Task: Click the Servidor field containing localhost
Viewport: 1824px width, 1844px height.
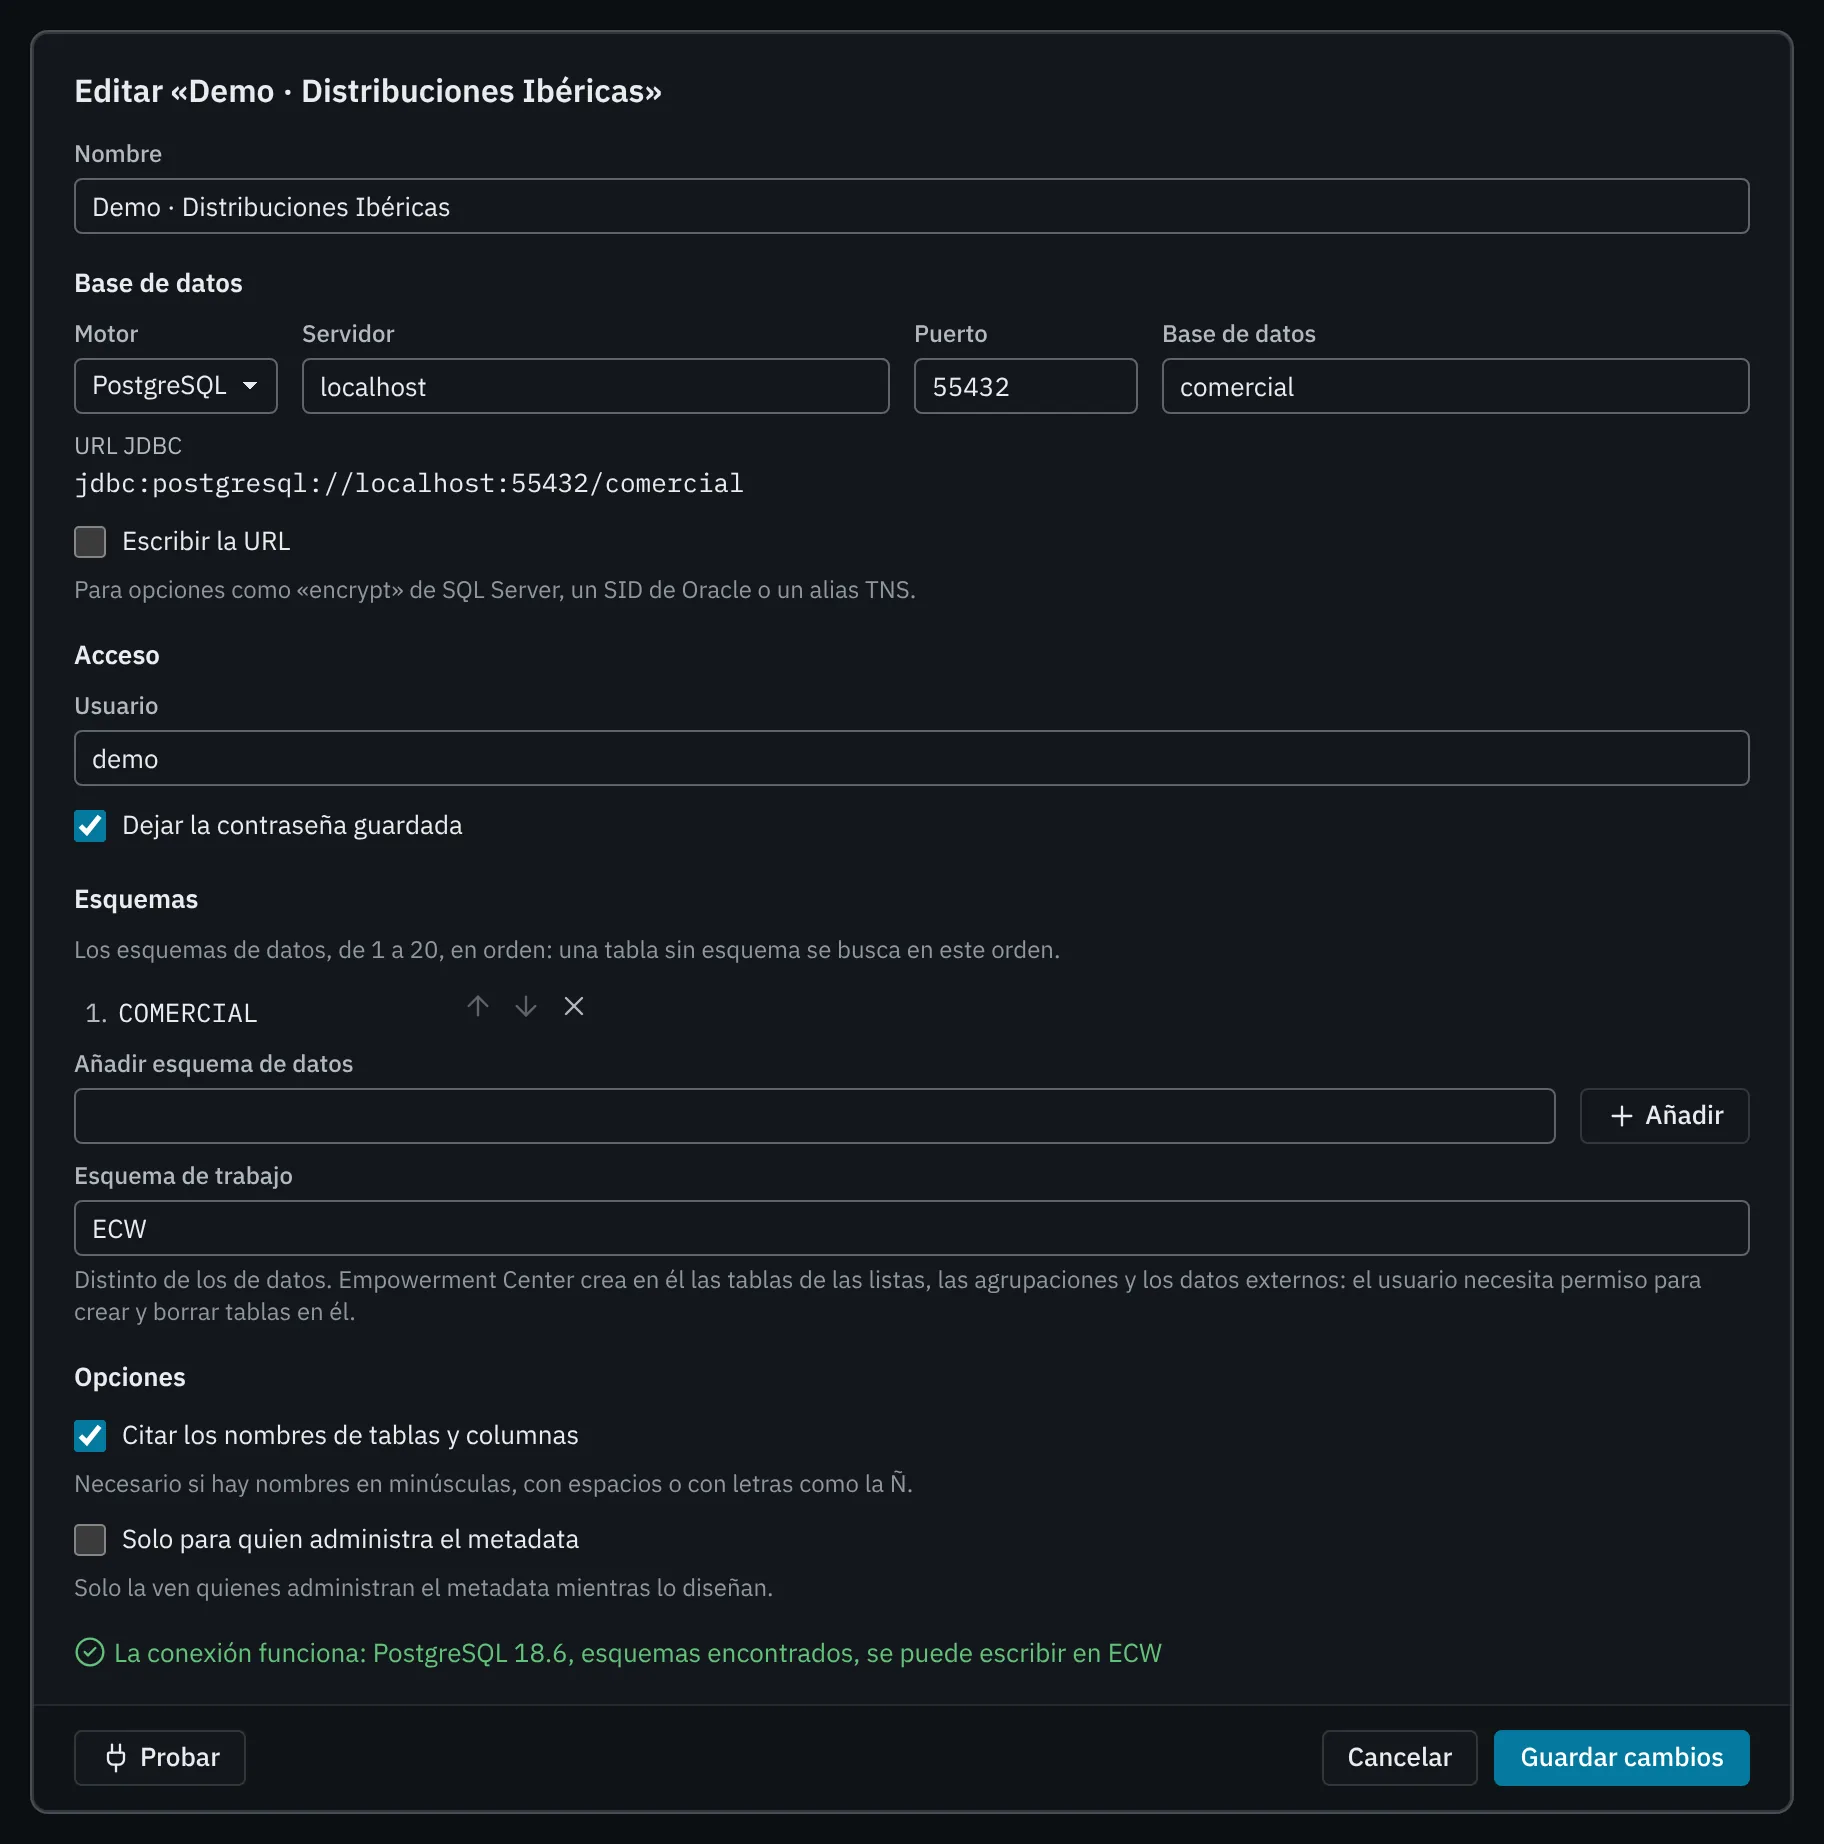Action: [x=596, y=386]
